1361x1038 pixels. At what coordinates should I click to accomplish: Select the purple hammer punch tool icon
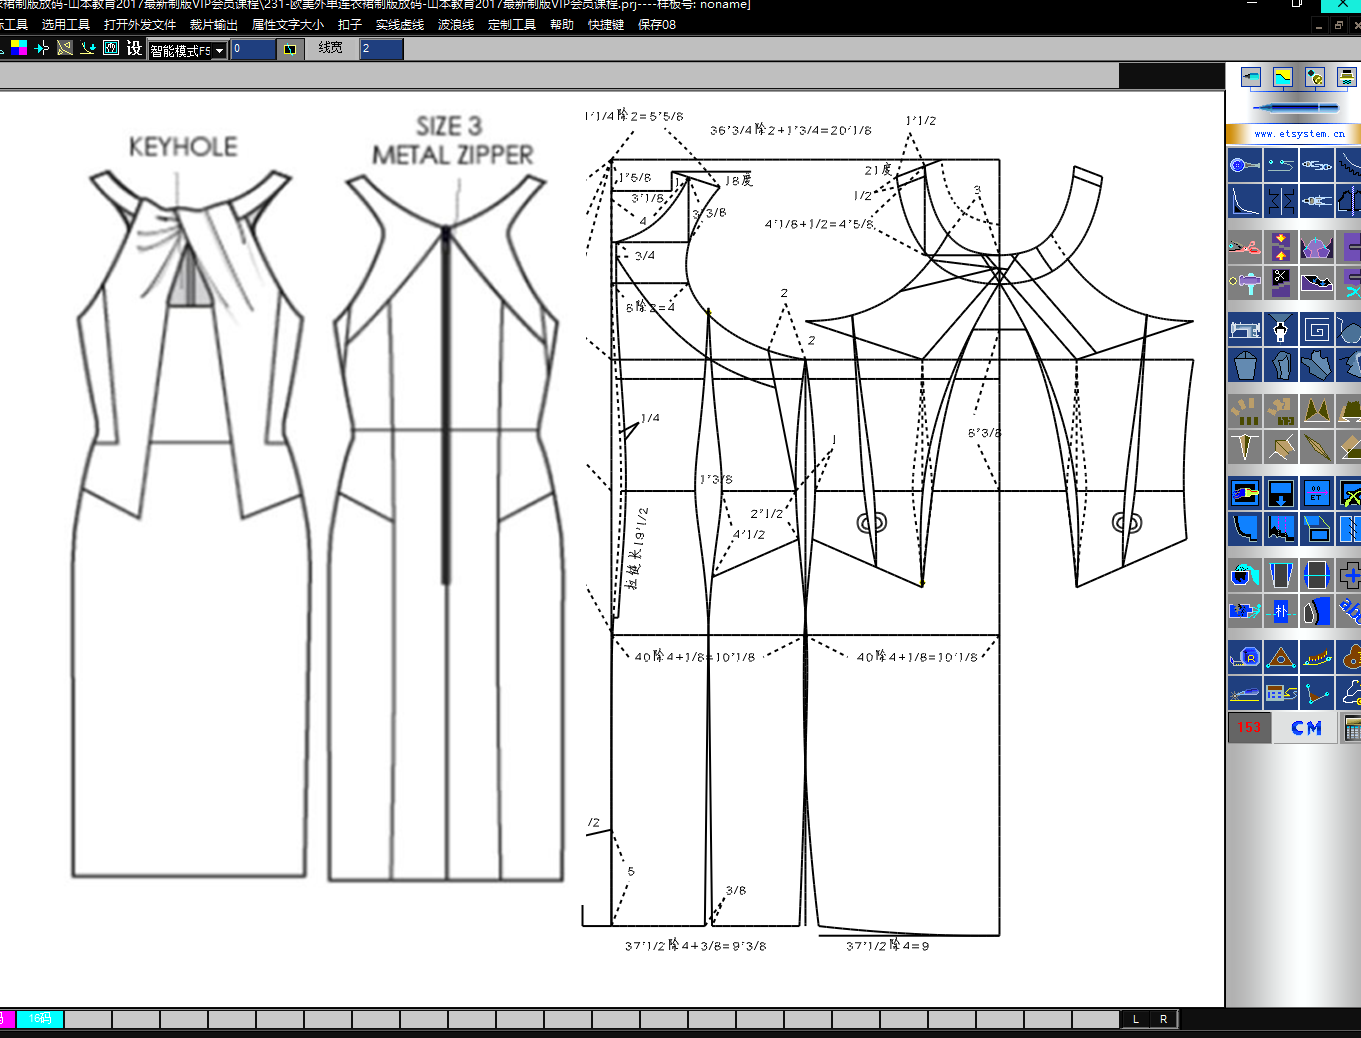(x=1245, y=283)
